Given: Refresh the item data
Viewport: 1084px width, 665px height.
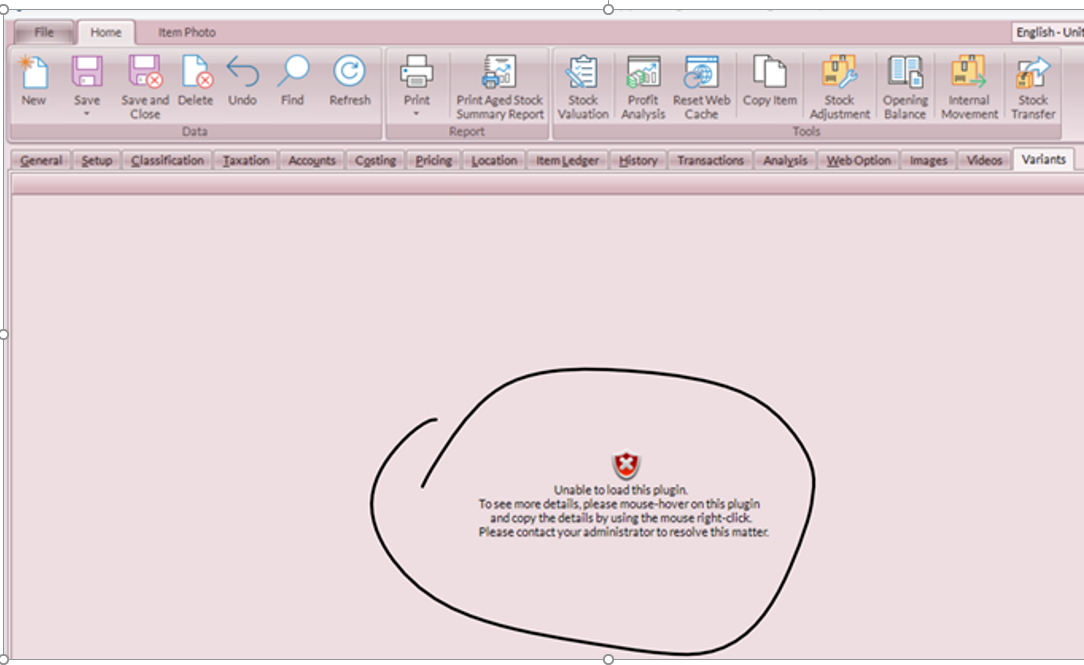Looking at the screenshot, I should coord(349,75).
